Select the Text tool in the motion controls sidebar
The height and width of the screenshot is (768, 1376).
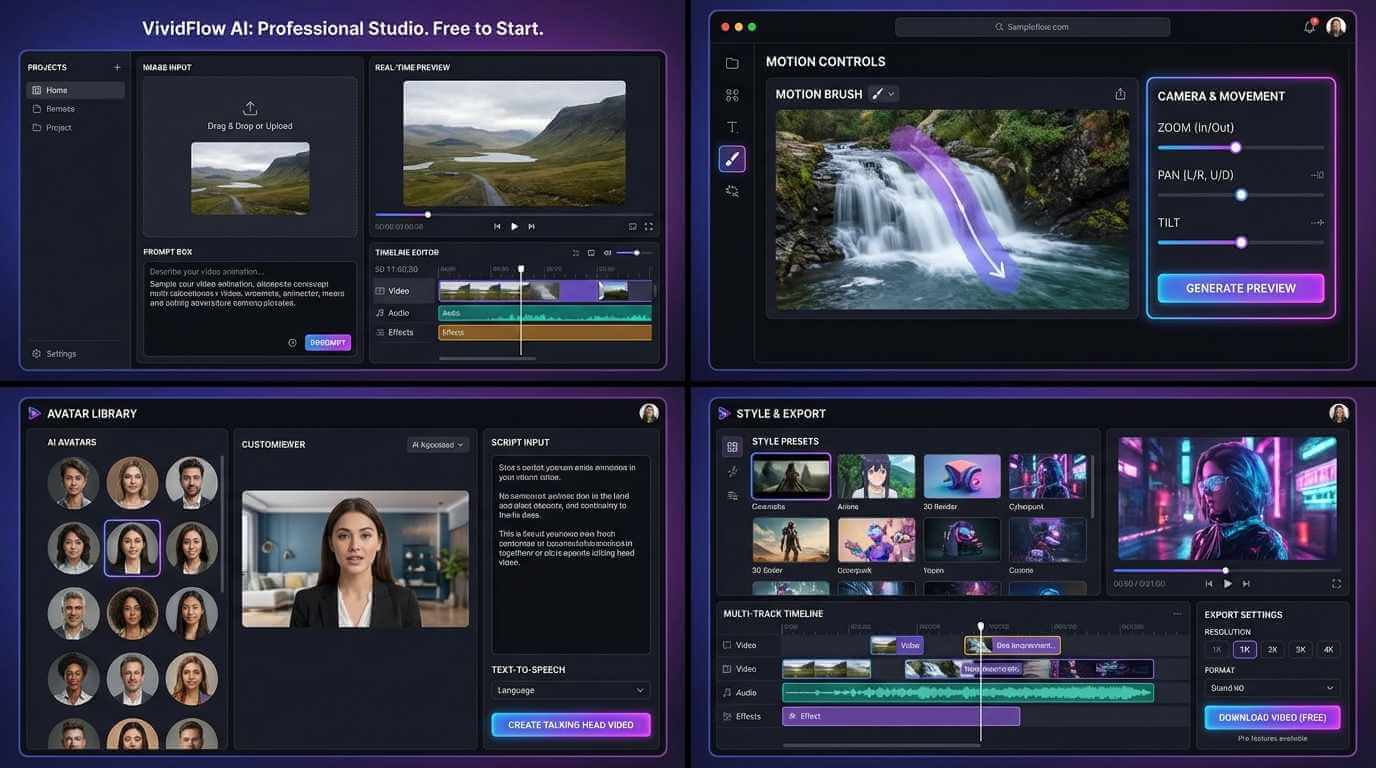pos(732,126)
